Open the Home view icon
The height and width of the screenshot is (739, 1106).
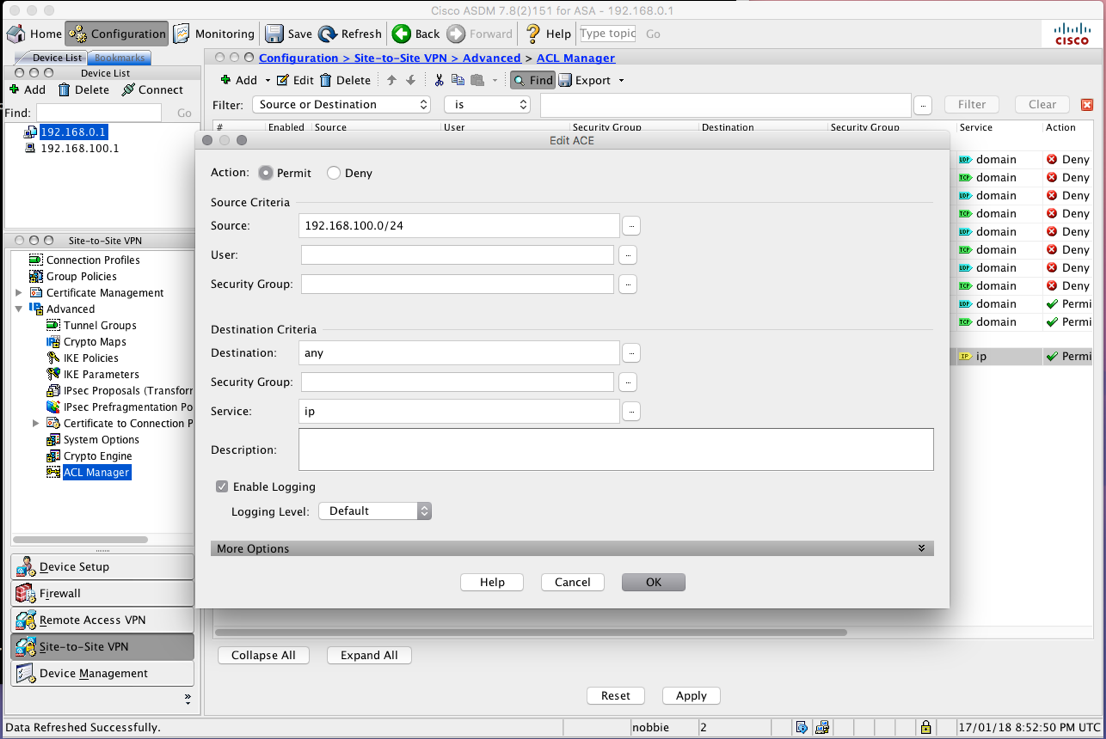(16, 34)
